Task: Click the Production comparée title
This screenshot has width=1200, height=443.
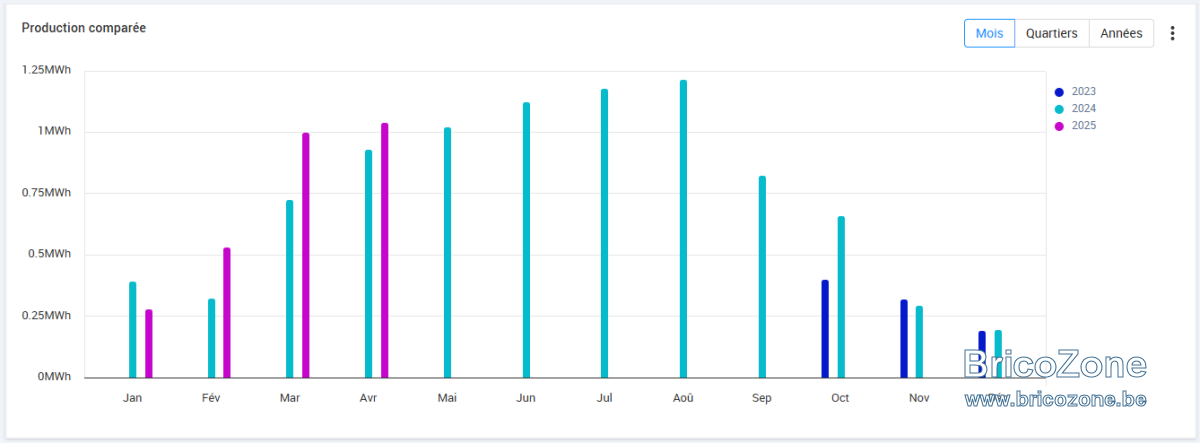Action: click(x=84, y=28)
